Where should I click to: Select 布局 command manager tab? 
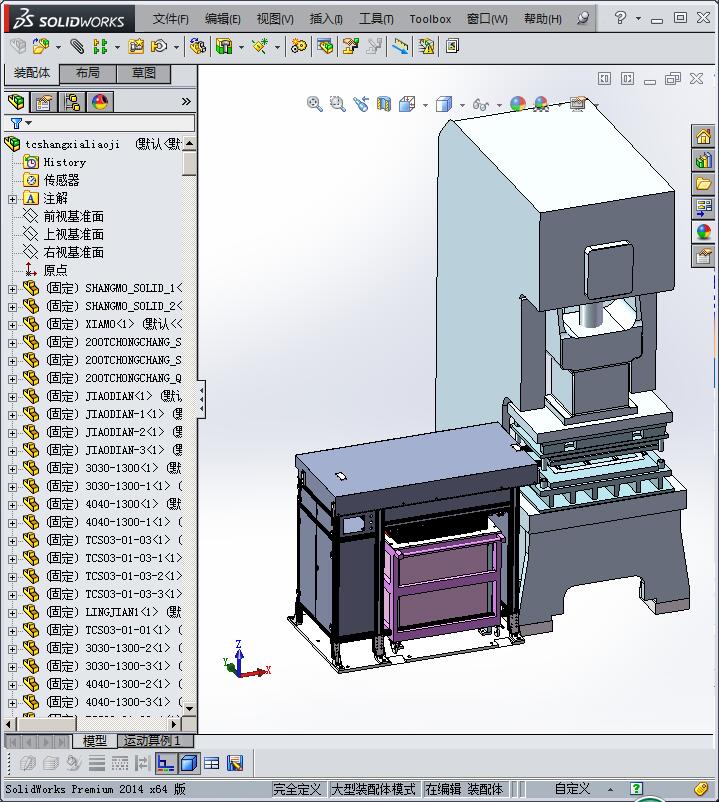pos(88,73)
